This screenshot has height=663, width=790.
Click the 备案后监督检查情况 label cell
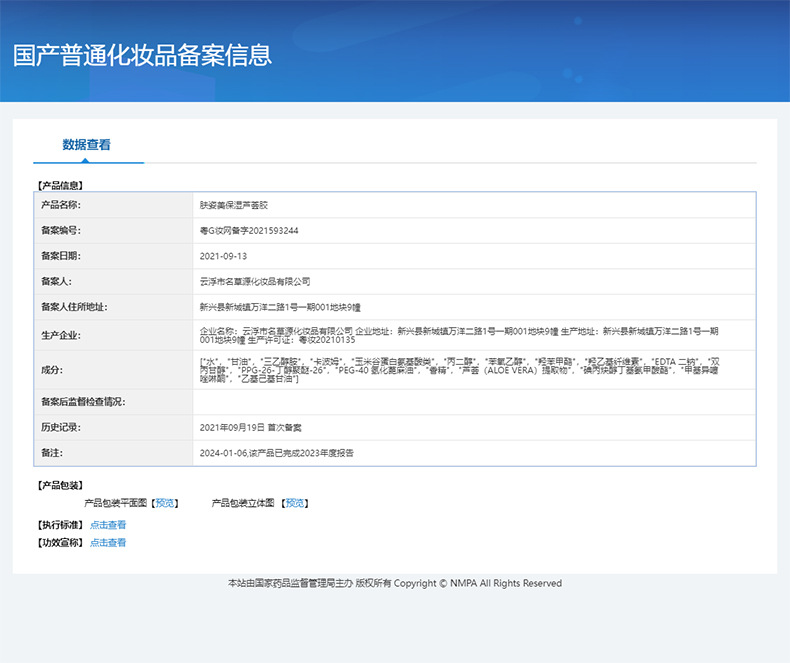pyautogui.click(x=113, y=402)
